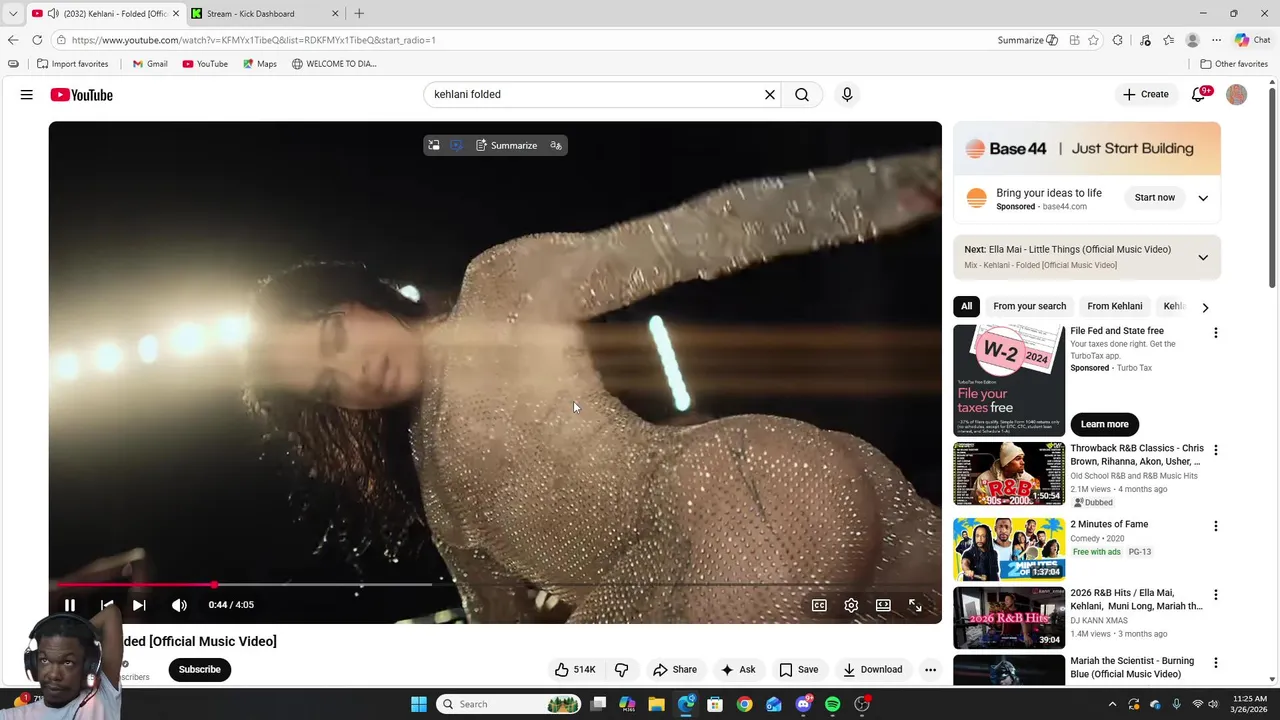Open Edge Settings and more menu
Image resolution: width=1280 pixels, height=720 pixels.
[1216, 40]
